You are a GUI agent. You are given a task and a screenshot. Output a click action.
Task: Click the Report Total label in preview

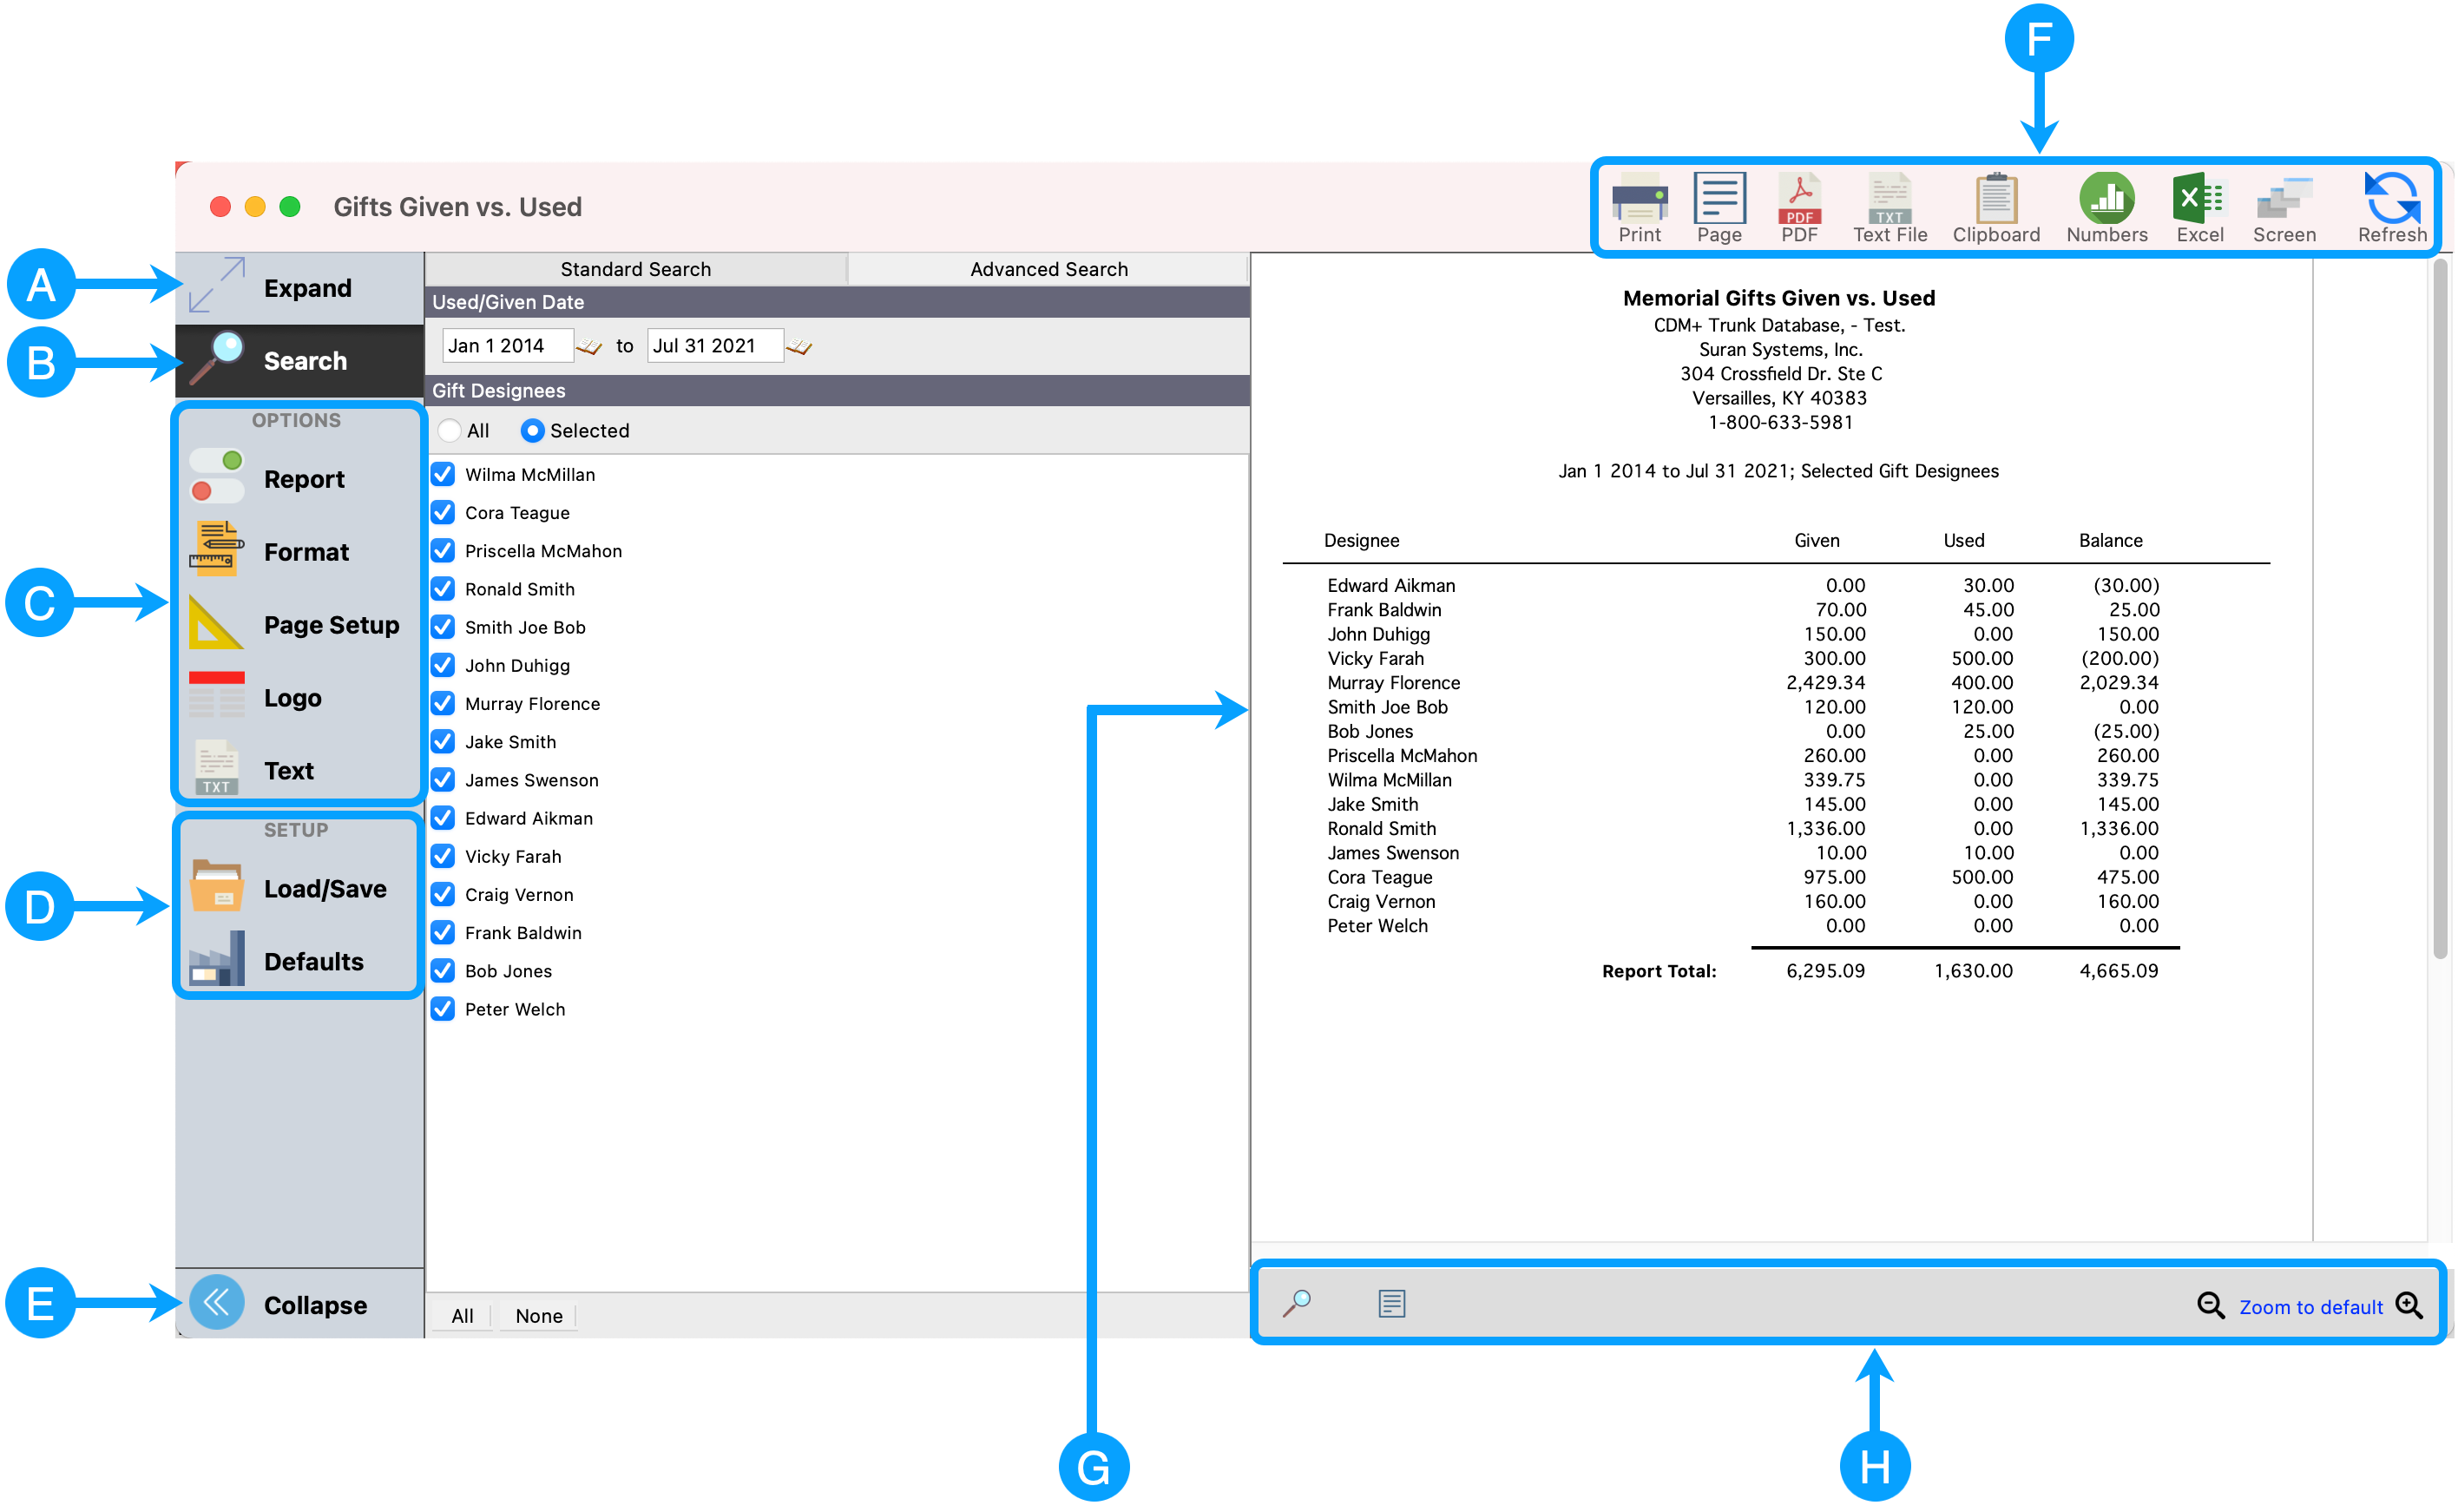1659,971
